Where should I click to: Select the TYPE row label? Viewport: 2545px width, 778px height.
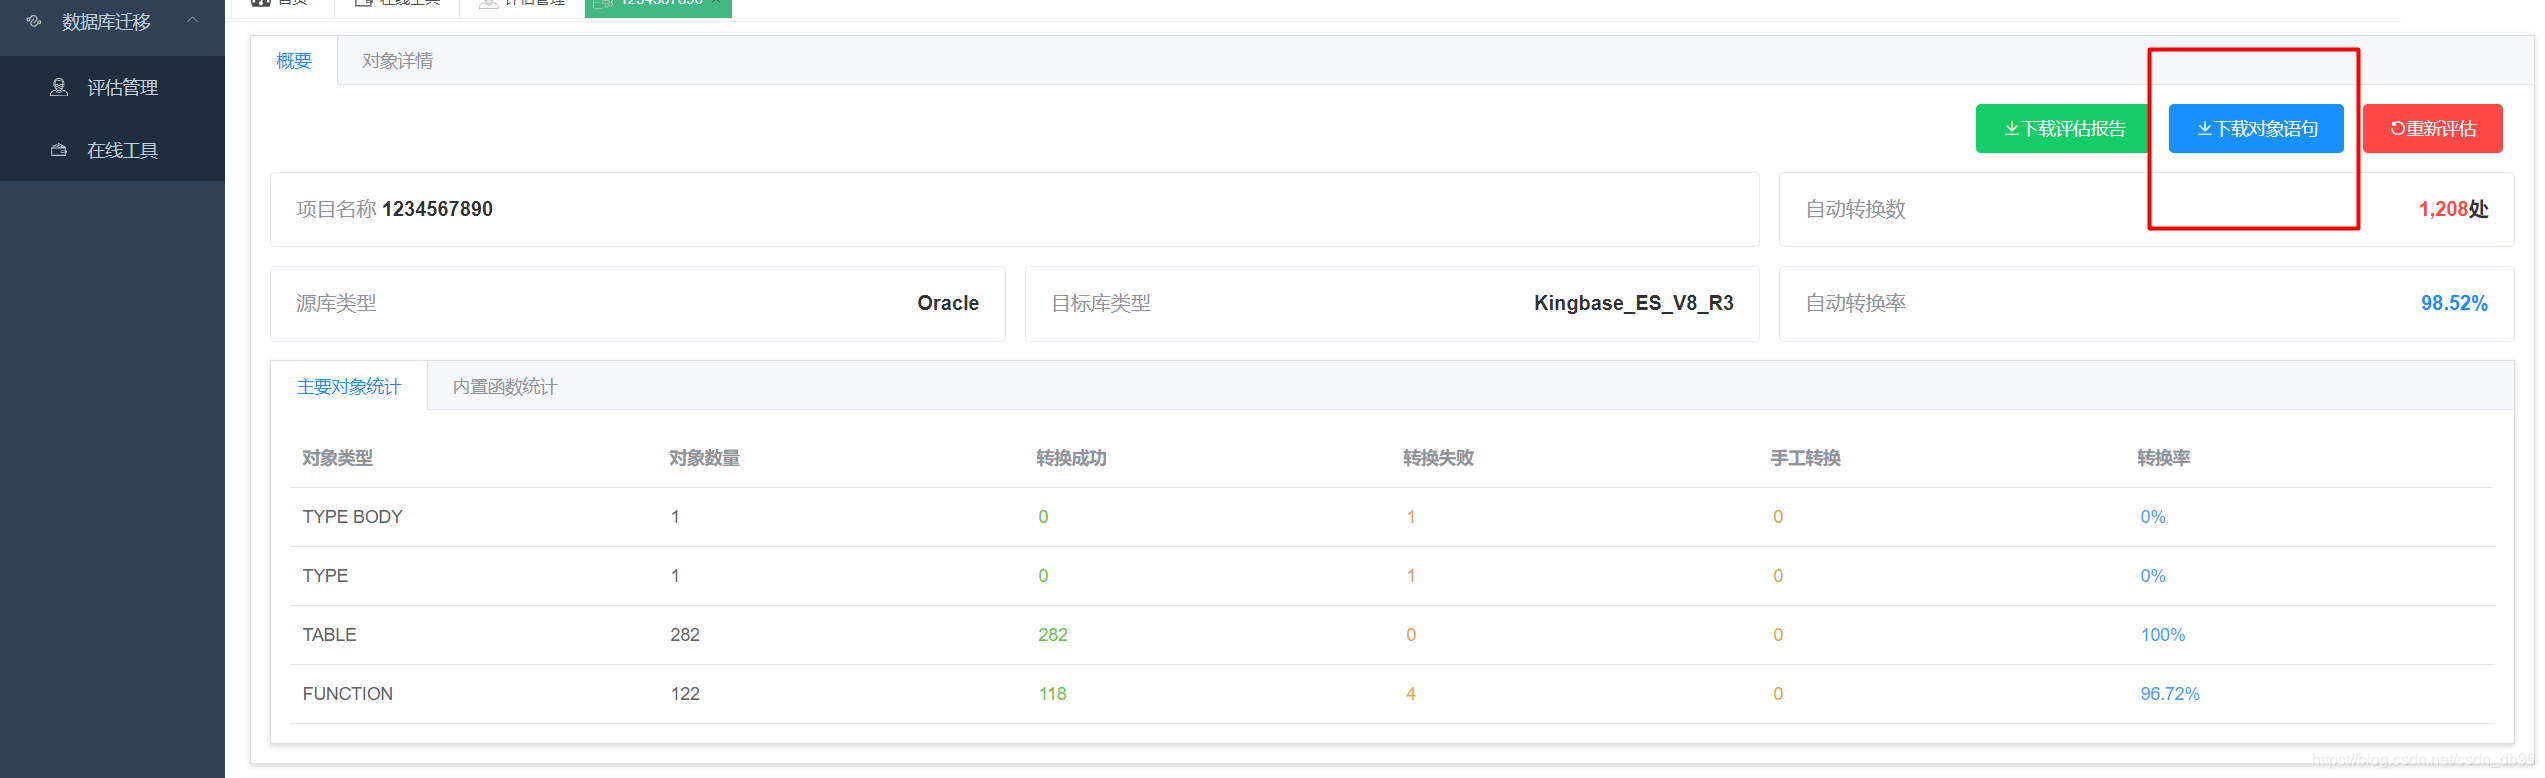[325, 576]
